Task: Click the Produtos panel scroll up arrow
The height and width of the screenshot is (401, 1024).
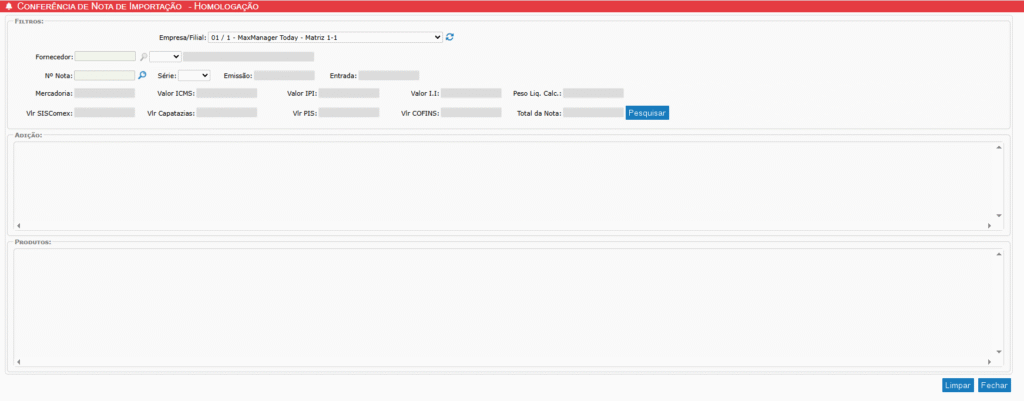Action: coord(998,254)
